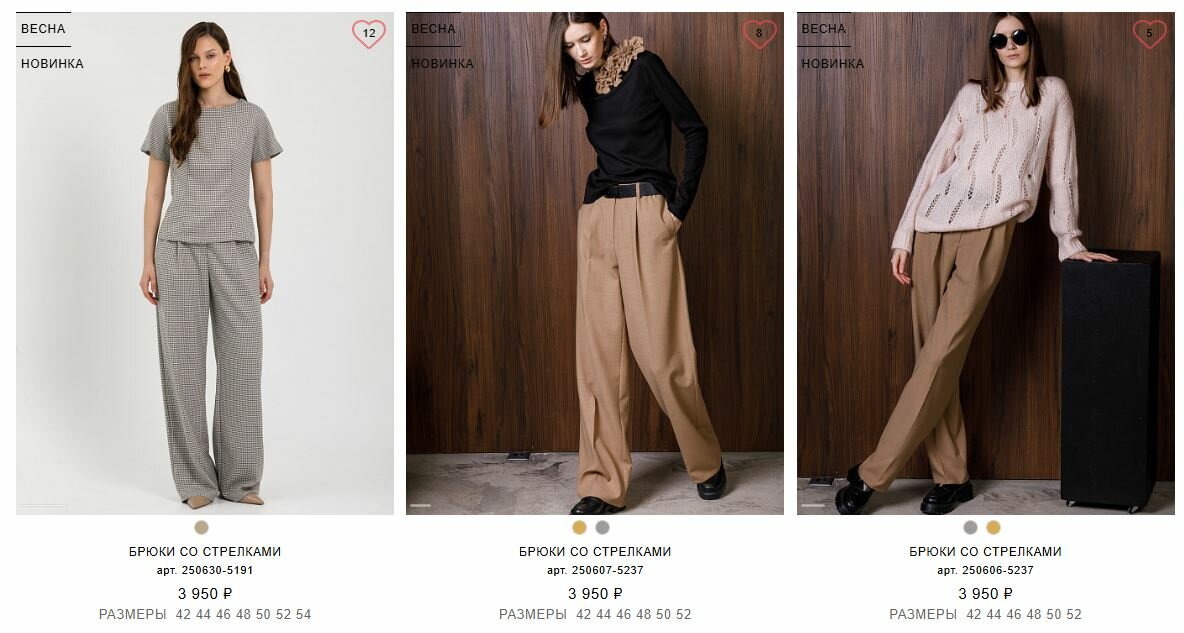Add third product to favorites, heart with 5

tap(1149, 33)
